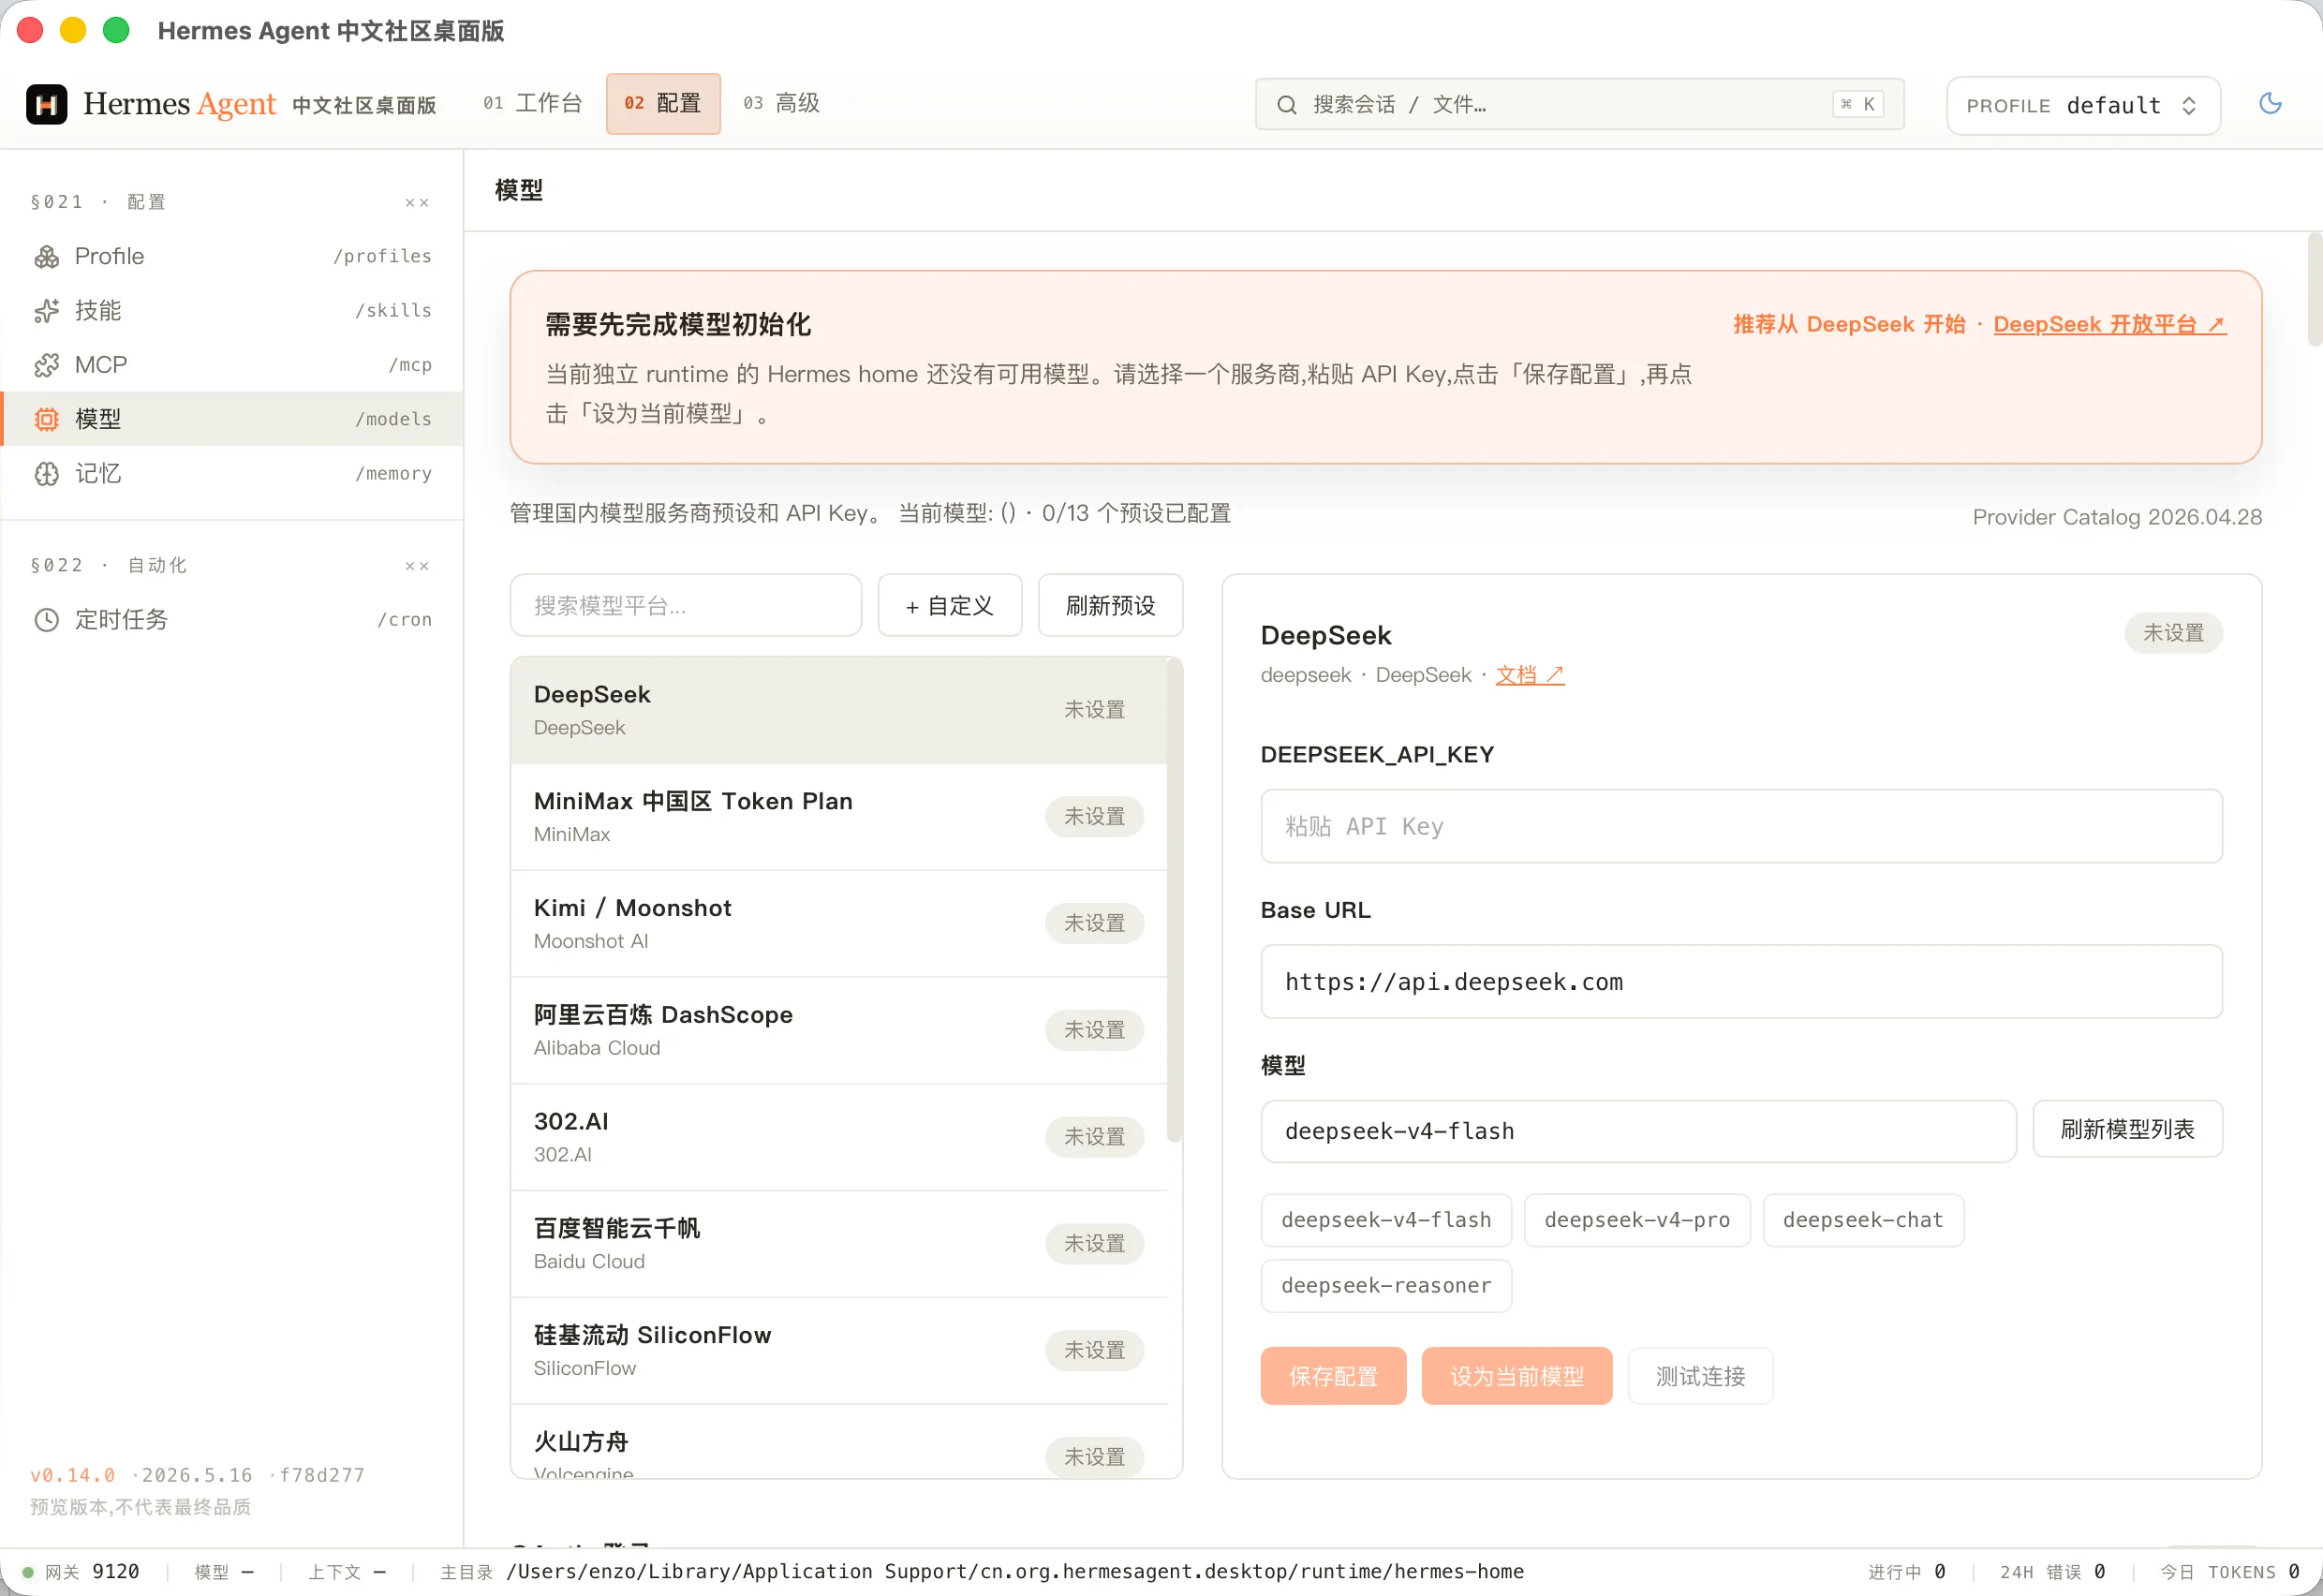This screenshot has height=1596, width=2323.
Task: Click the 定时任务 clock icon
Action: pos(47,620)
